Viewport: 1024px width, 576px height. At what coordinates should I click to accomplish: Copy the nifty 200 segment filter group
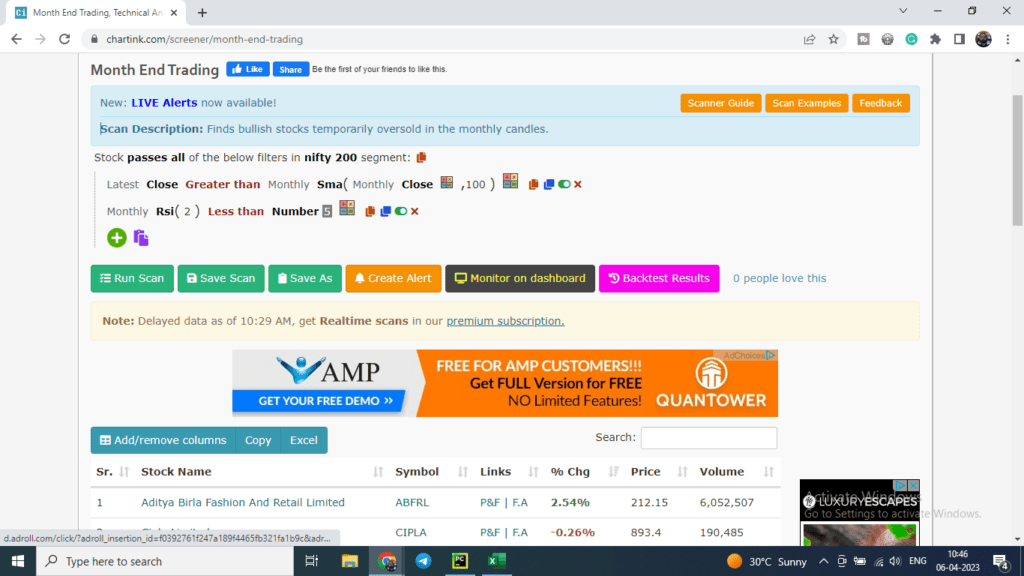421,157
